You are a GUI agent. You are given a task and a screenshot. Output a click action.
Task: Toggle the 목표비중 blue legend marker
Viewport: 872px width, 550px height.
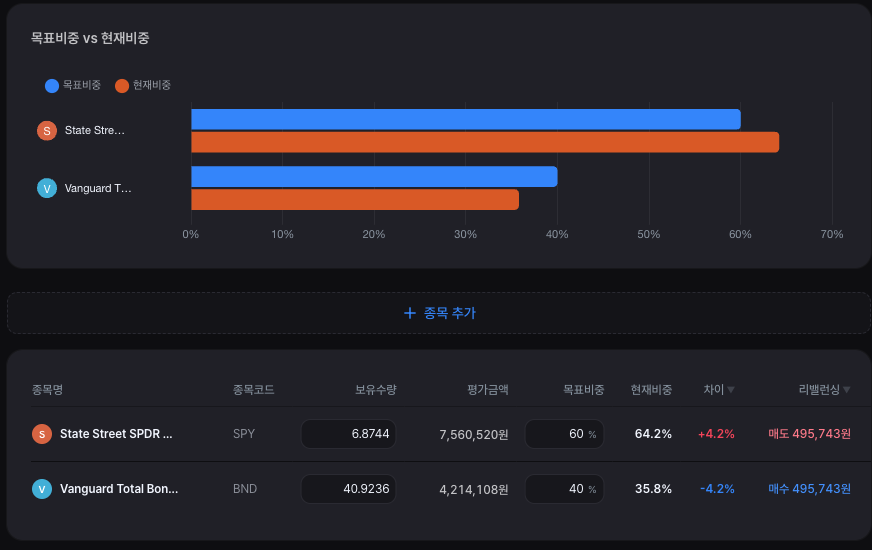[52, 86]
